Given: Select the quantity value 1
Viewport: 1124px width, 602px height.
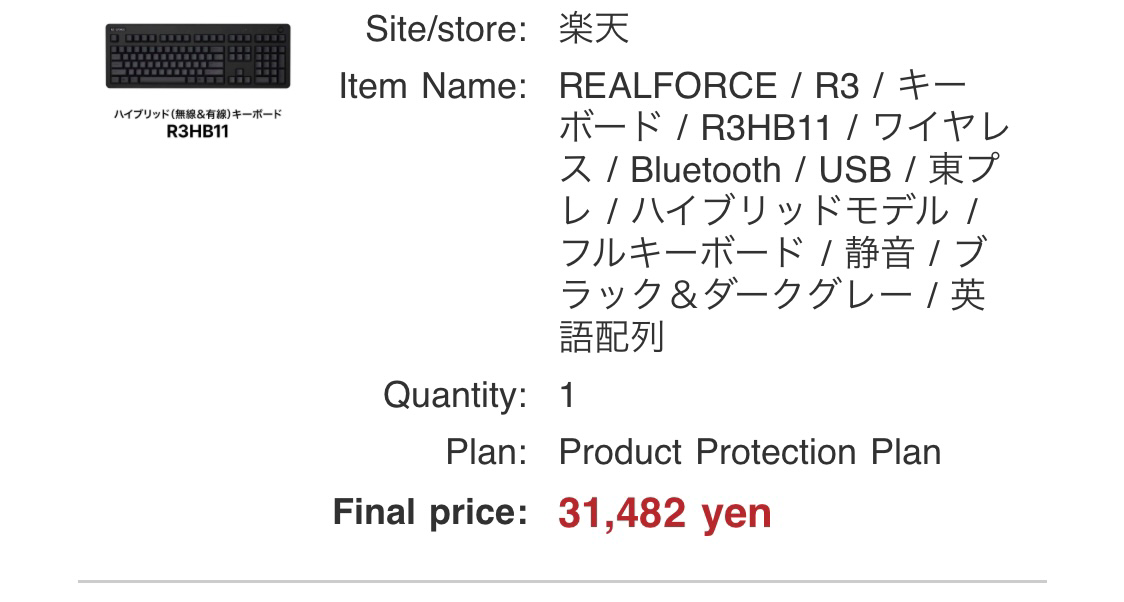Looking at the screenshot, I should tap(567, 396).
